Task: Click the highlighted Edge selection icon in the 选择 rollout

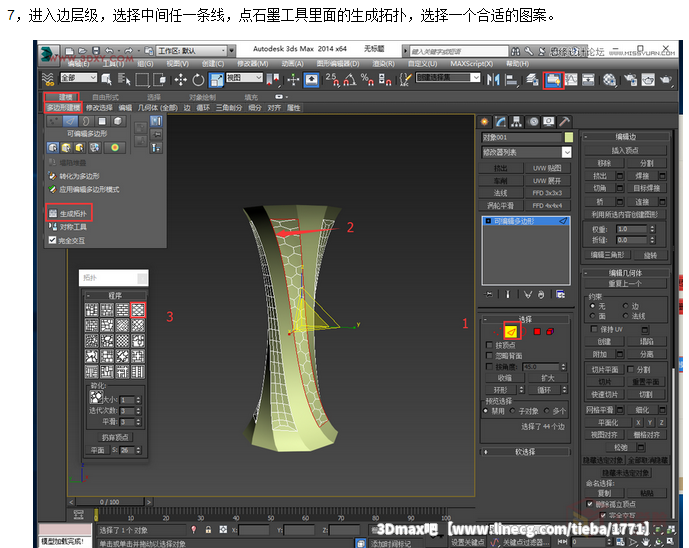Action: coord(511,331)
